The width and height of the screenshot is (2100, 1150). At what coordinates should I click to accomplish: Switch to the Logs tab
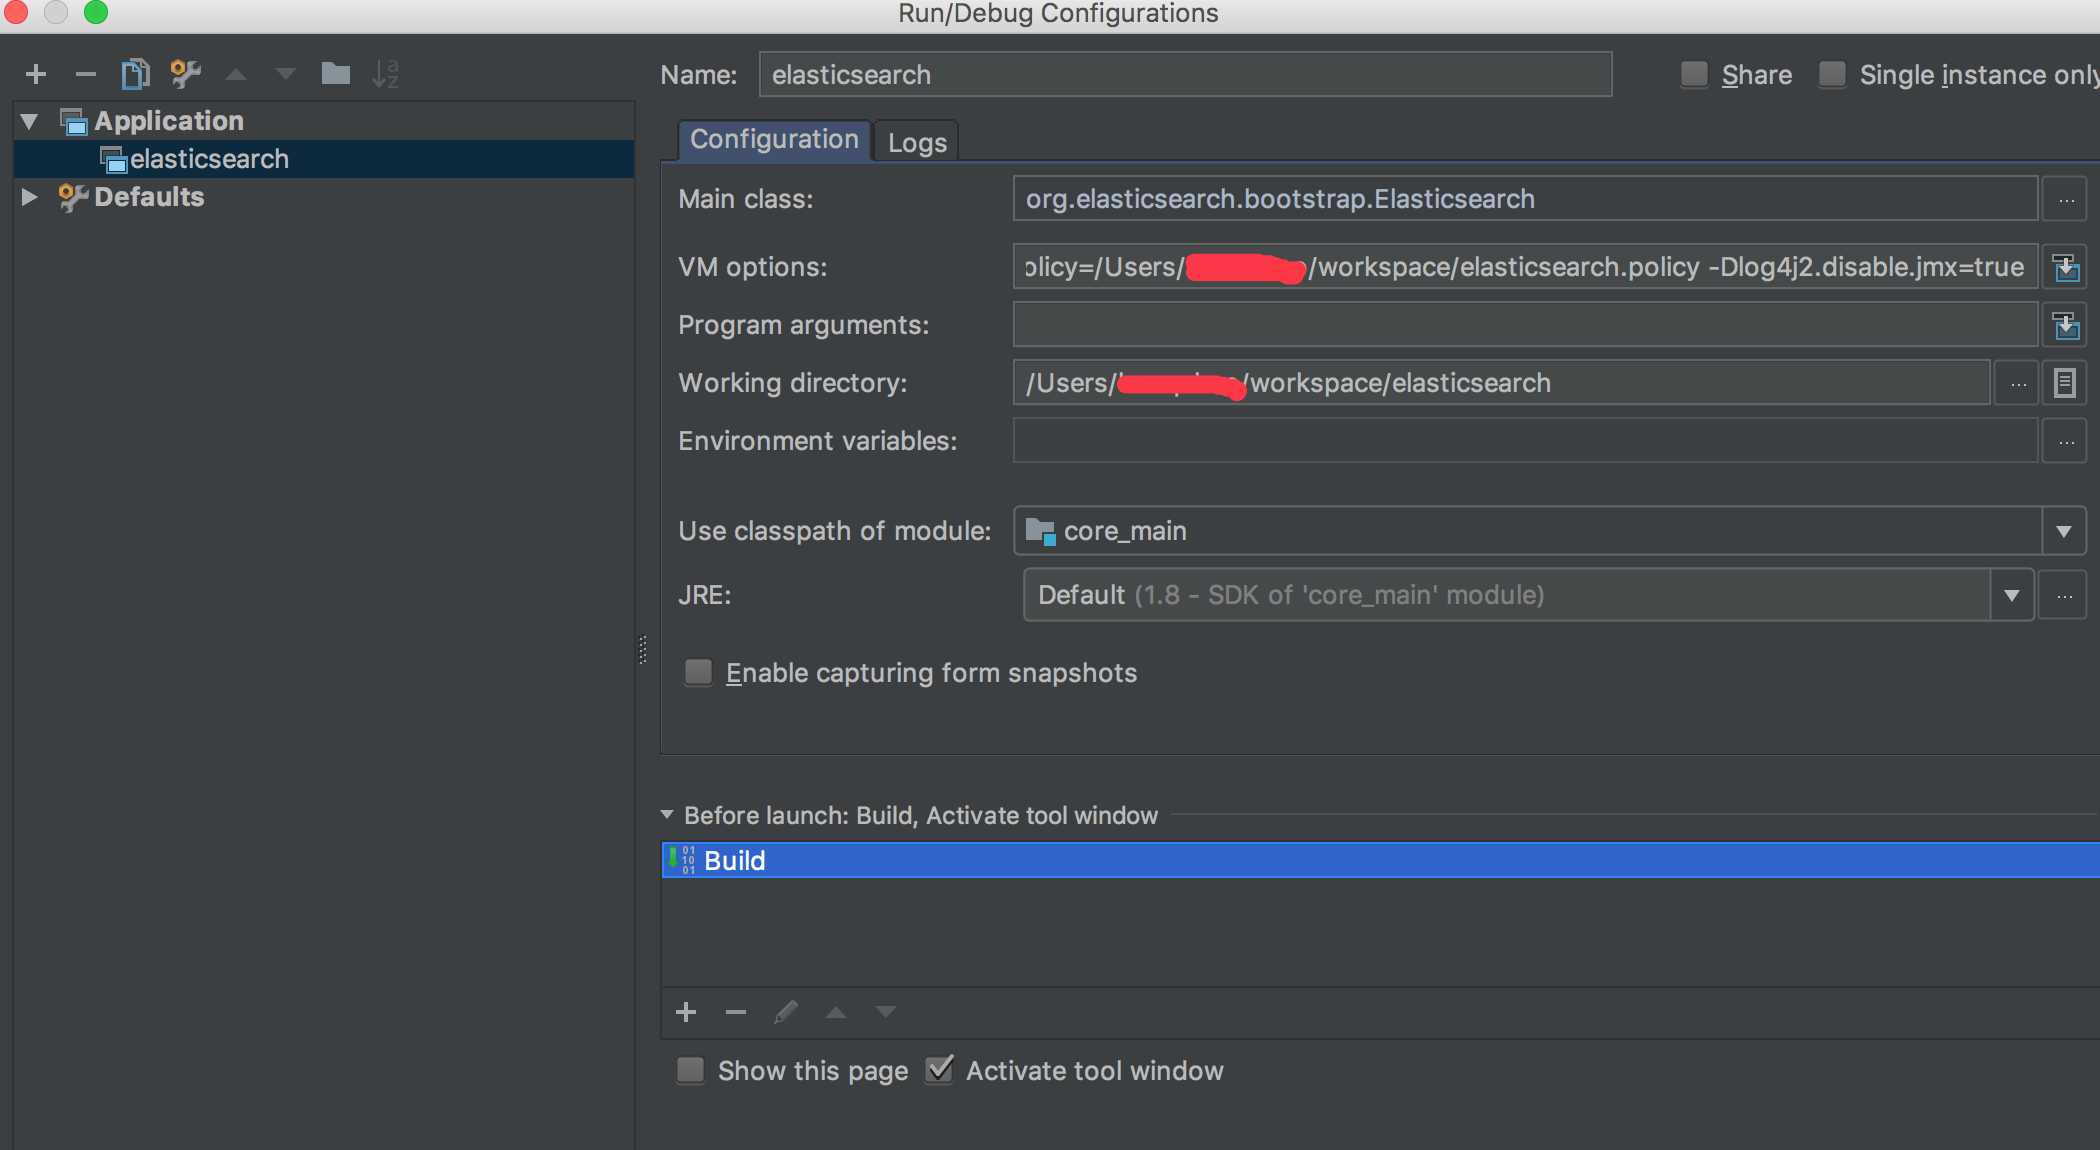coord(917,142)
